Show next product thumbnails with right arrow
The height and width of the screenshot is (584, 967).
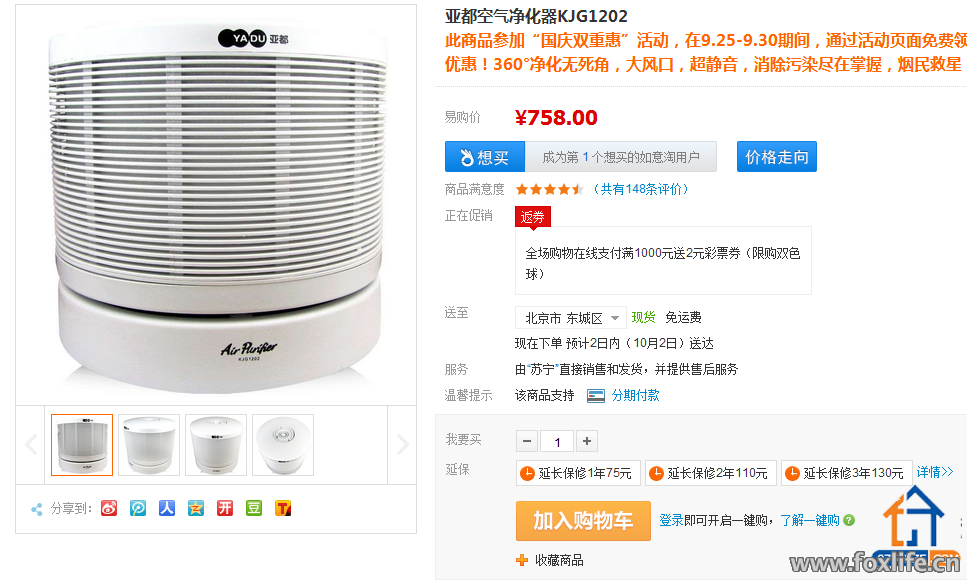coord(403,445)
